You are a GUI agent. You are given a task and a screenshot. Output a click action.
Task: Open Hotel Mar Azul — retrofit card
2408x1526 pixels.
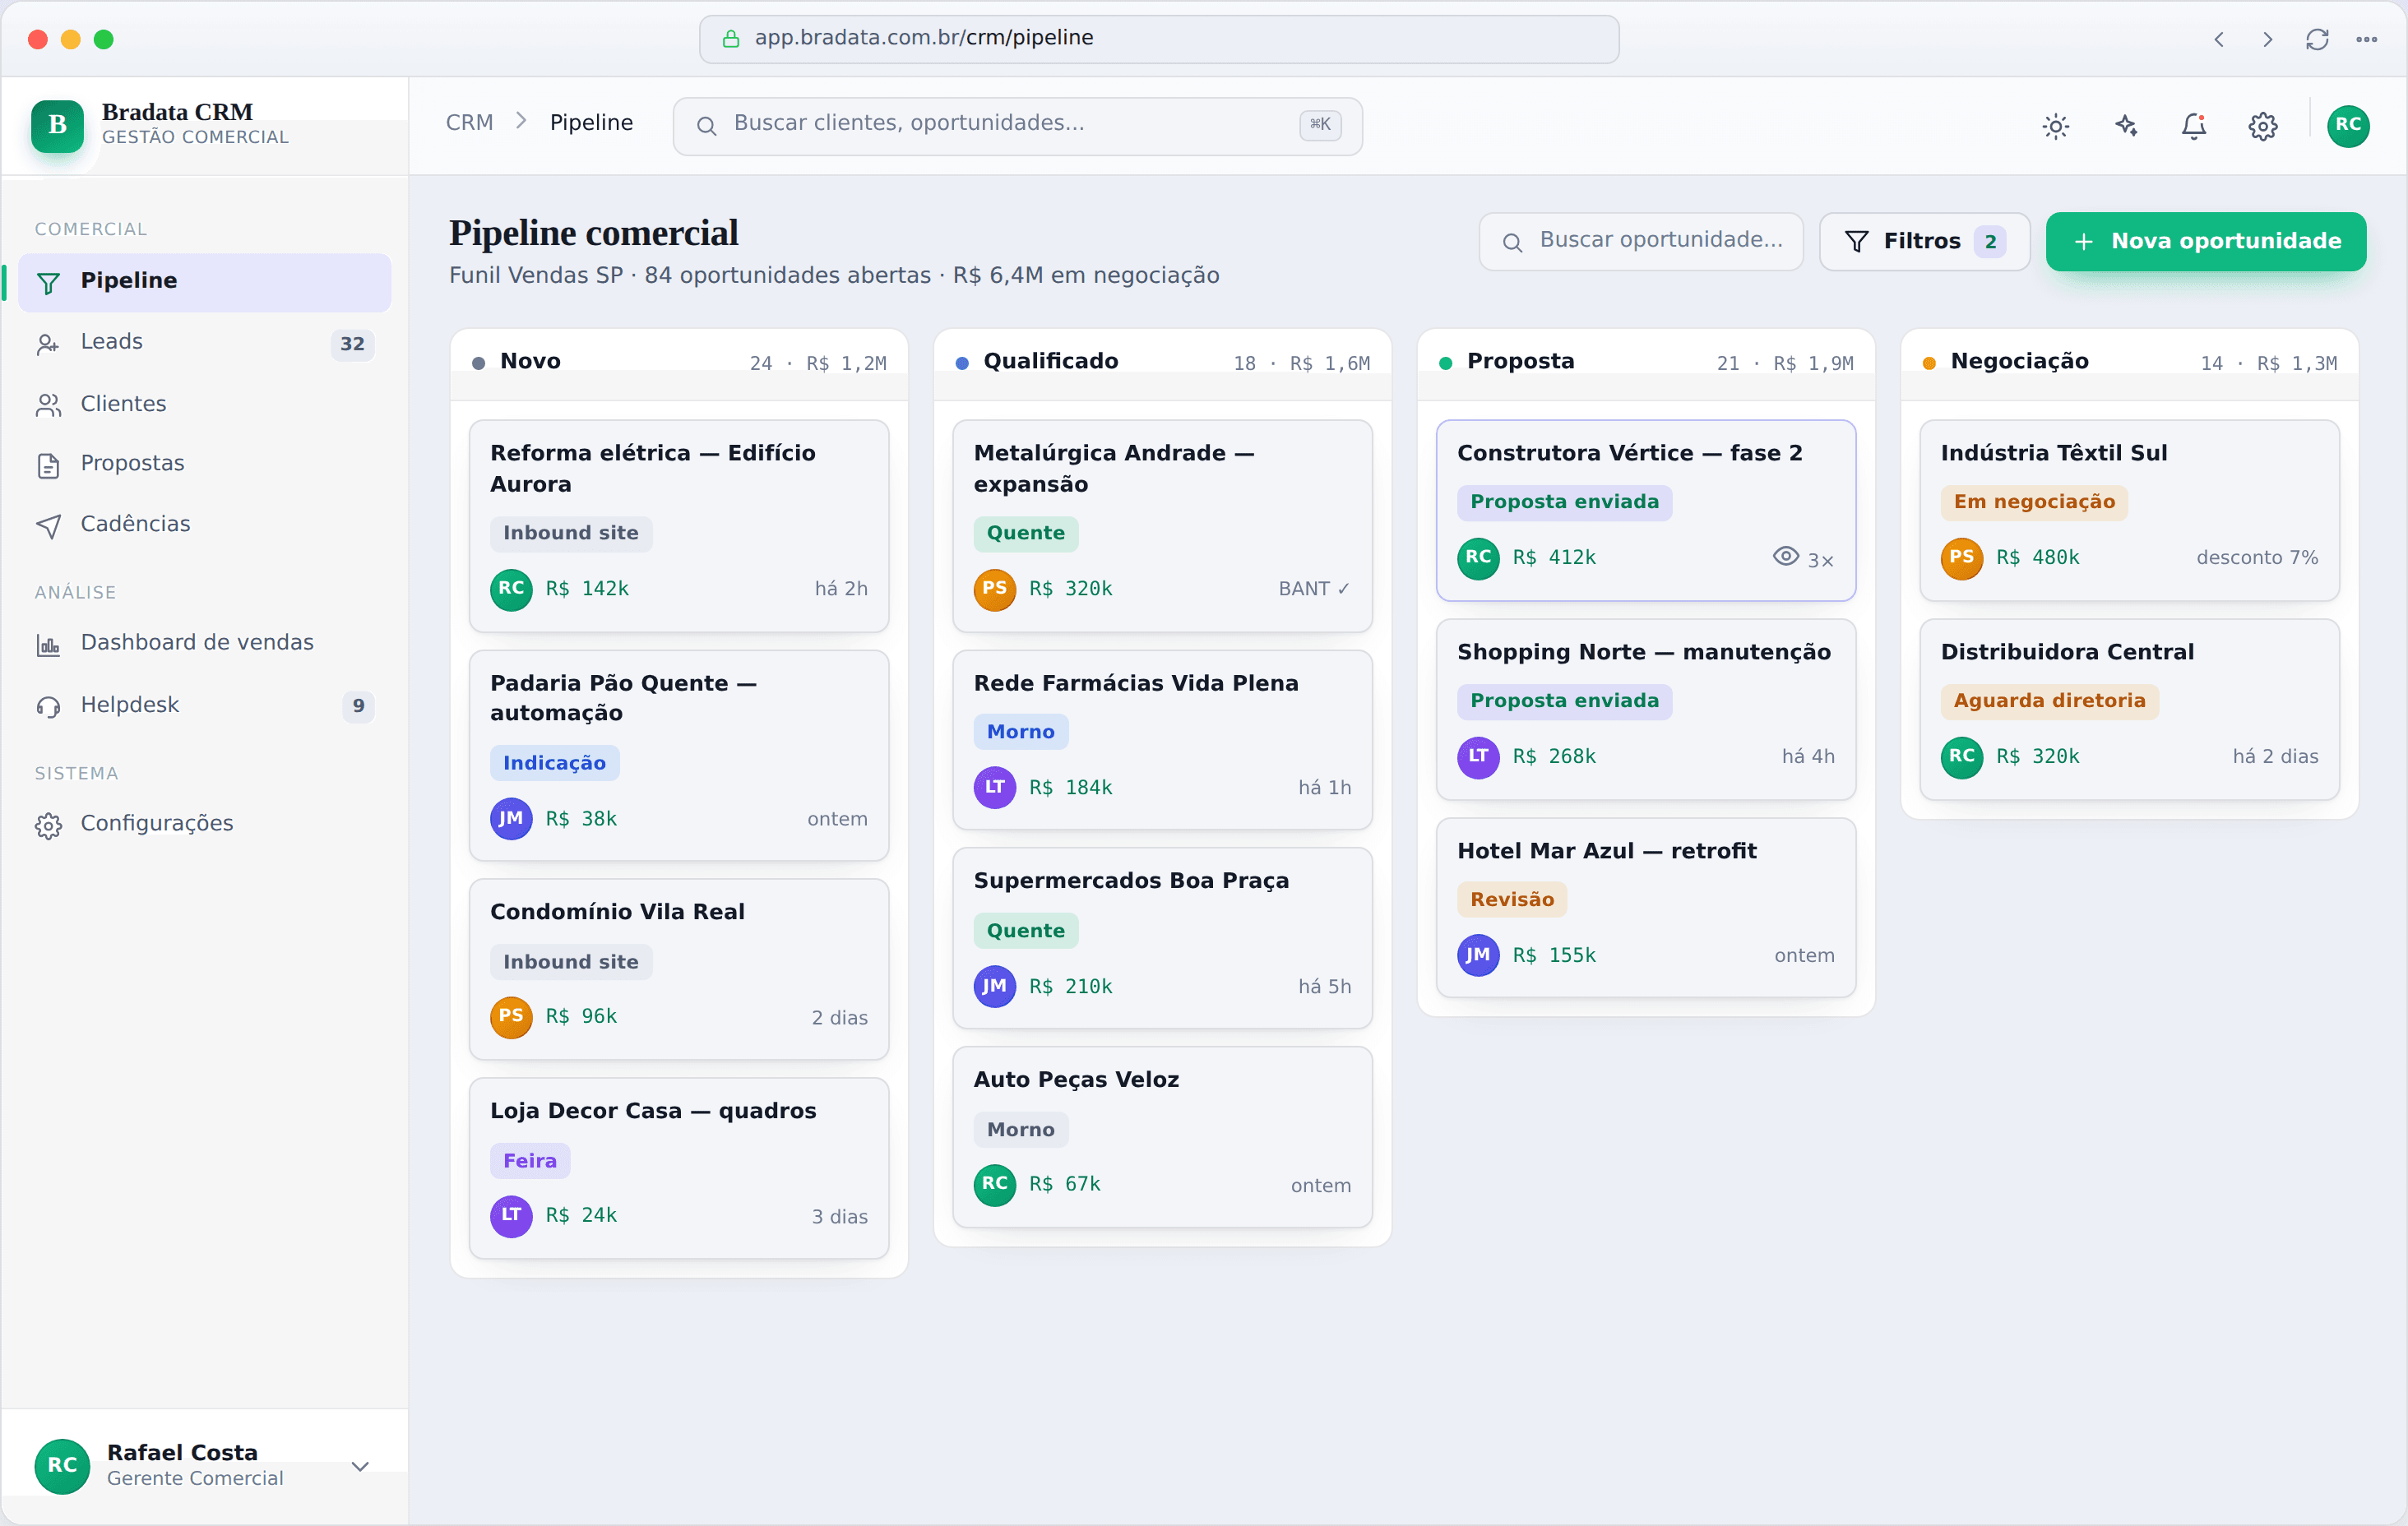1646,908
